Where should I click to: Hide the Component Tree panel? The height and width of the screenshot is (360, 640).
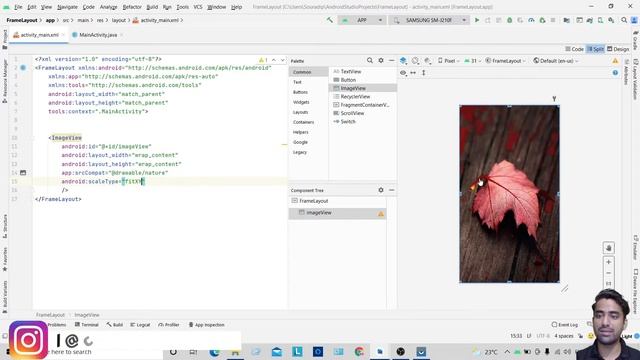(x=391, y=190)
